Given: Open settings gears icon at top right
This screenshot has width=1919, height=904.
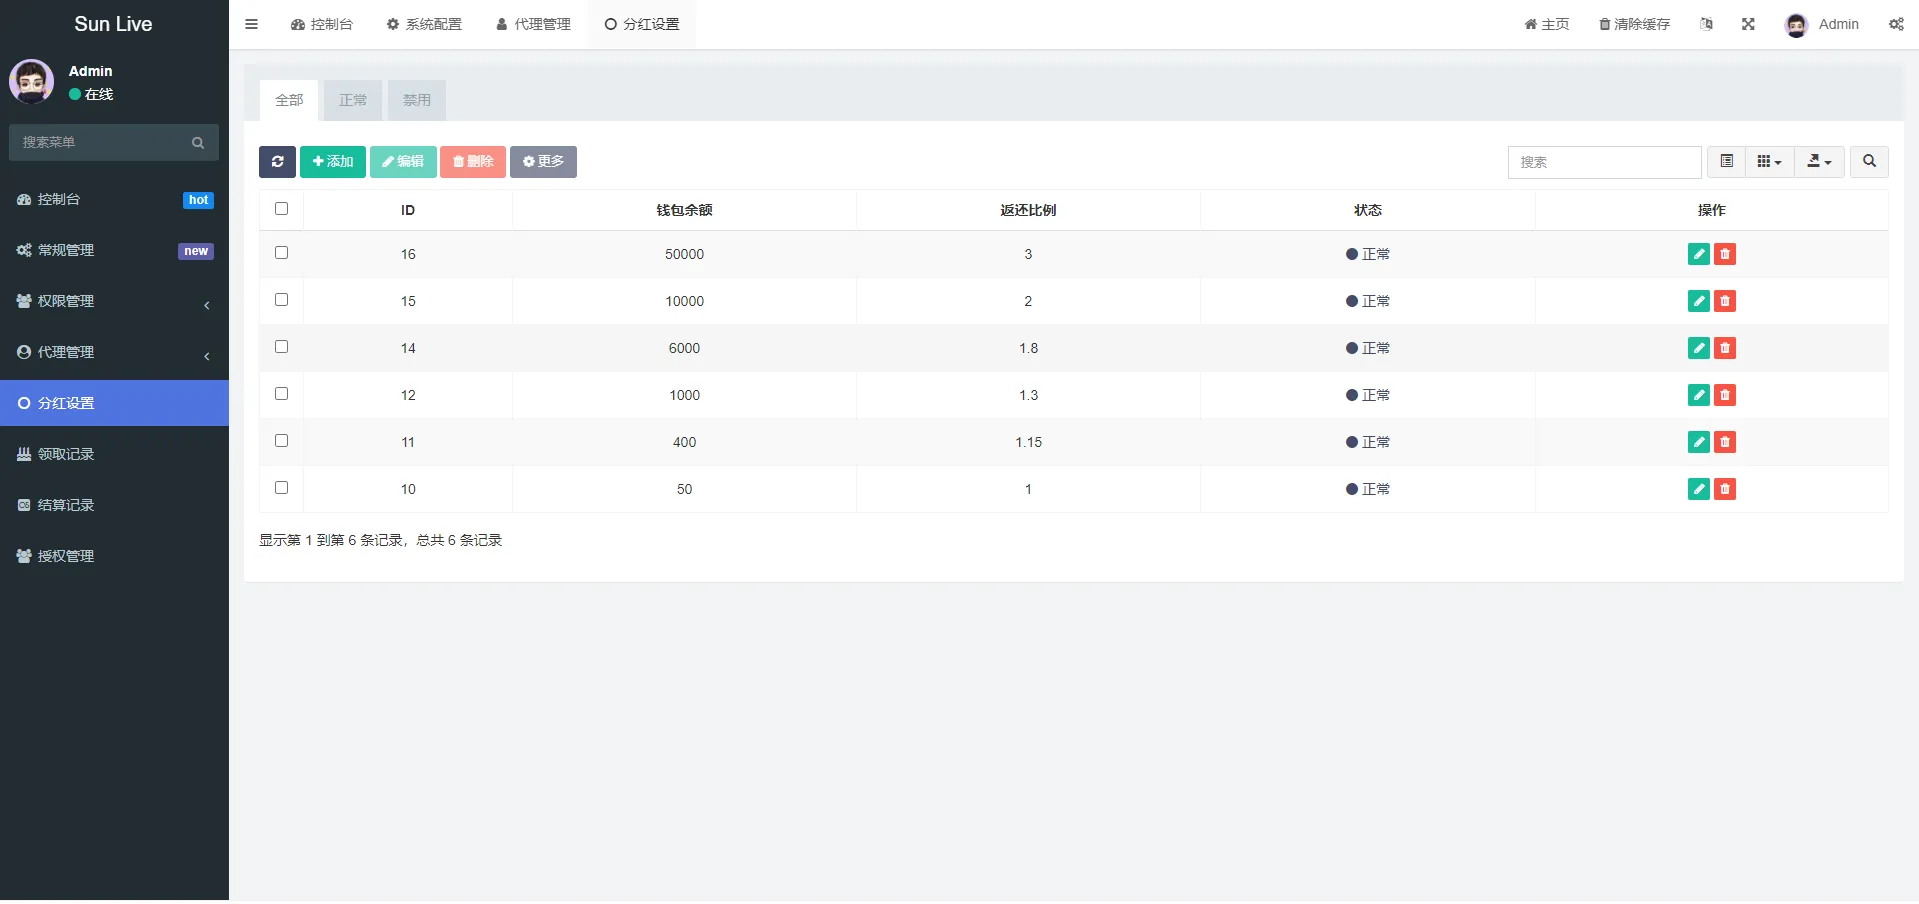Looking at the screenshot, I should [1896, 24].
